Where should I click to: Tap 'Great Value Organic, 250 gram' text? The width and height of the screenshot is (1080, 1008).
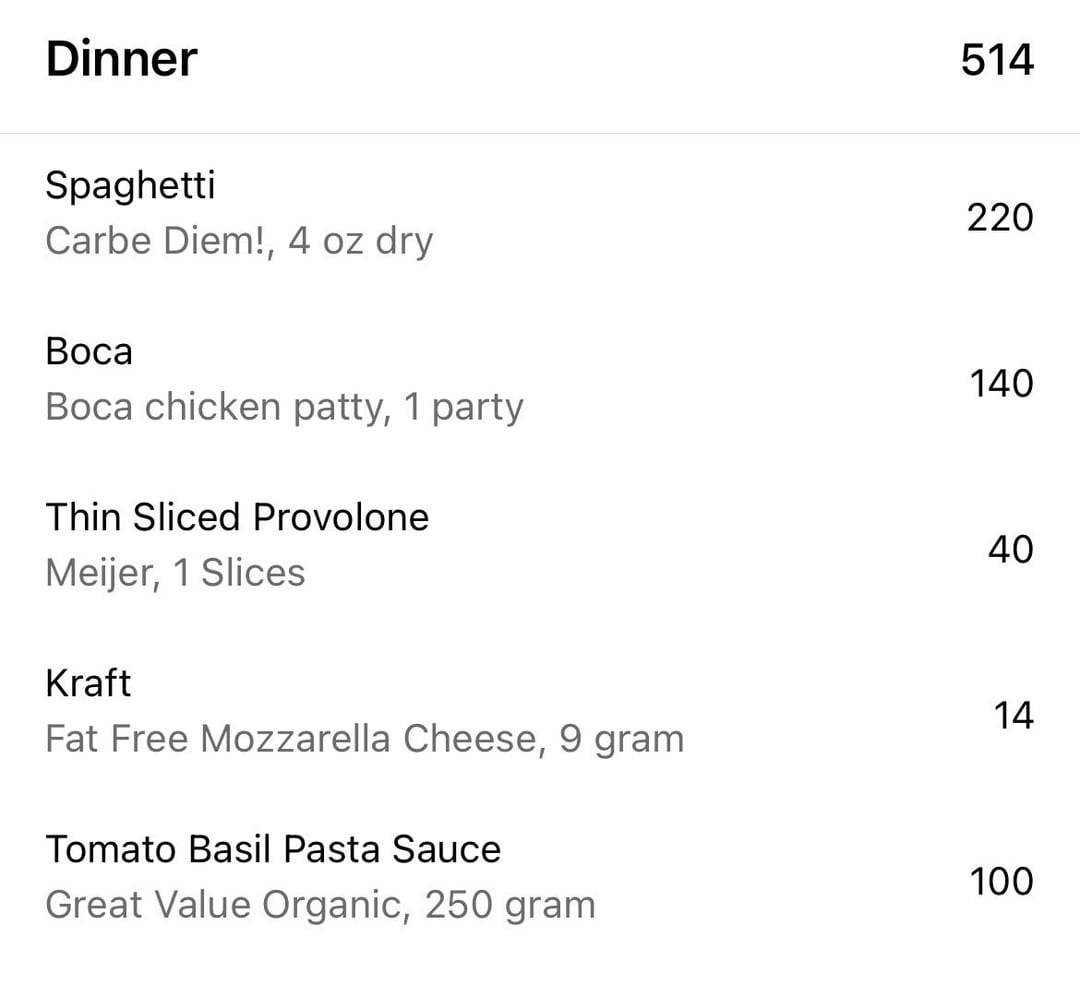[320, 905]
